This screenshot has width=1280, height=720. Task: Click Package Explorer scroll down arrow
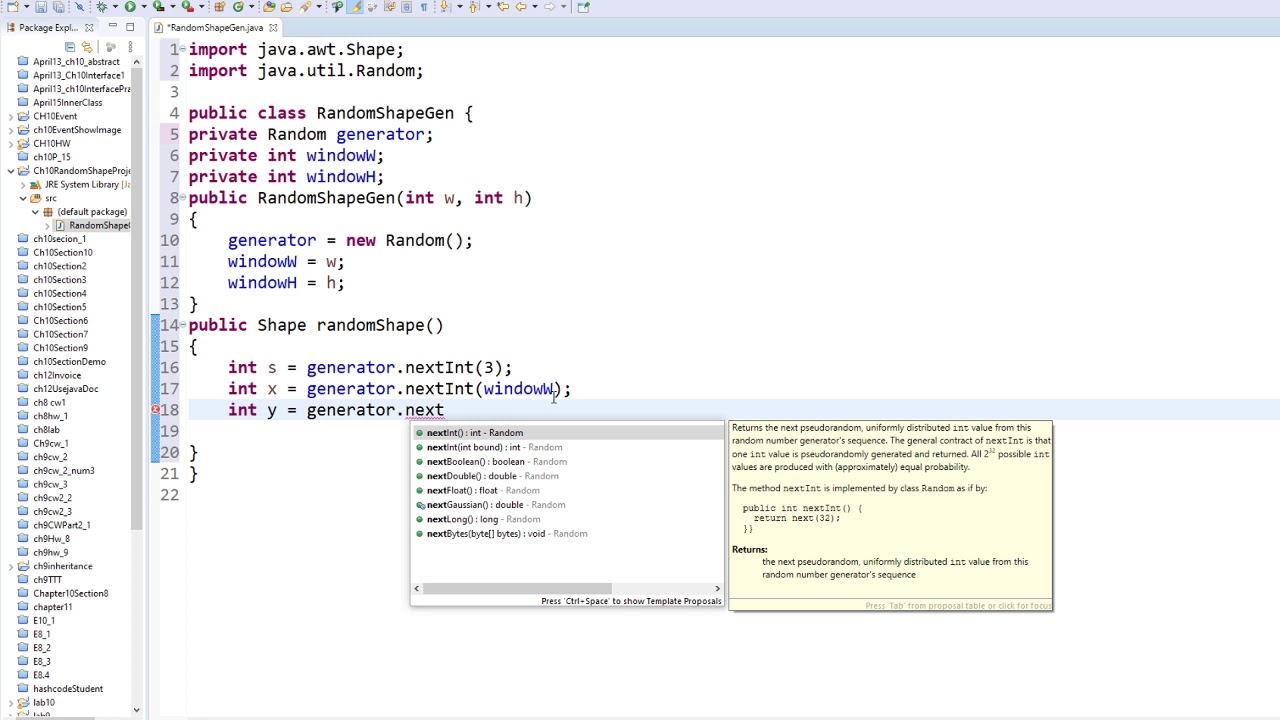point(136,710)
